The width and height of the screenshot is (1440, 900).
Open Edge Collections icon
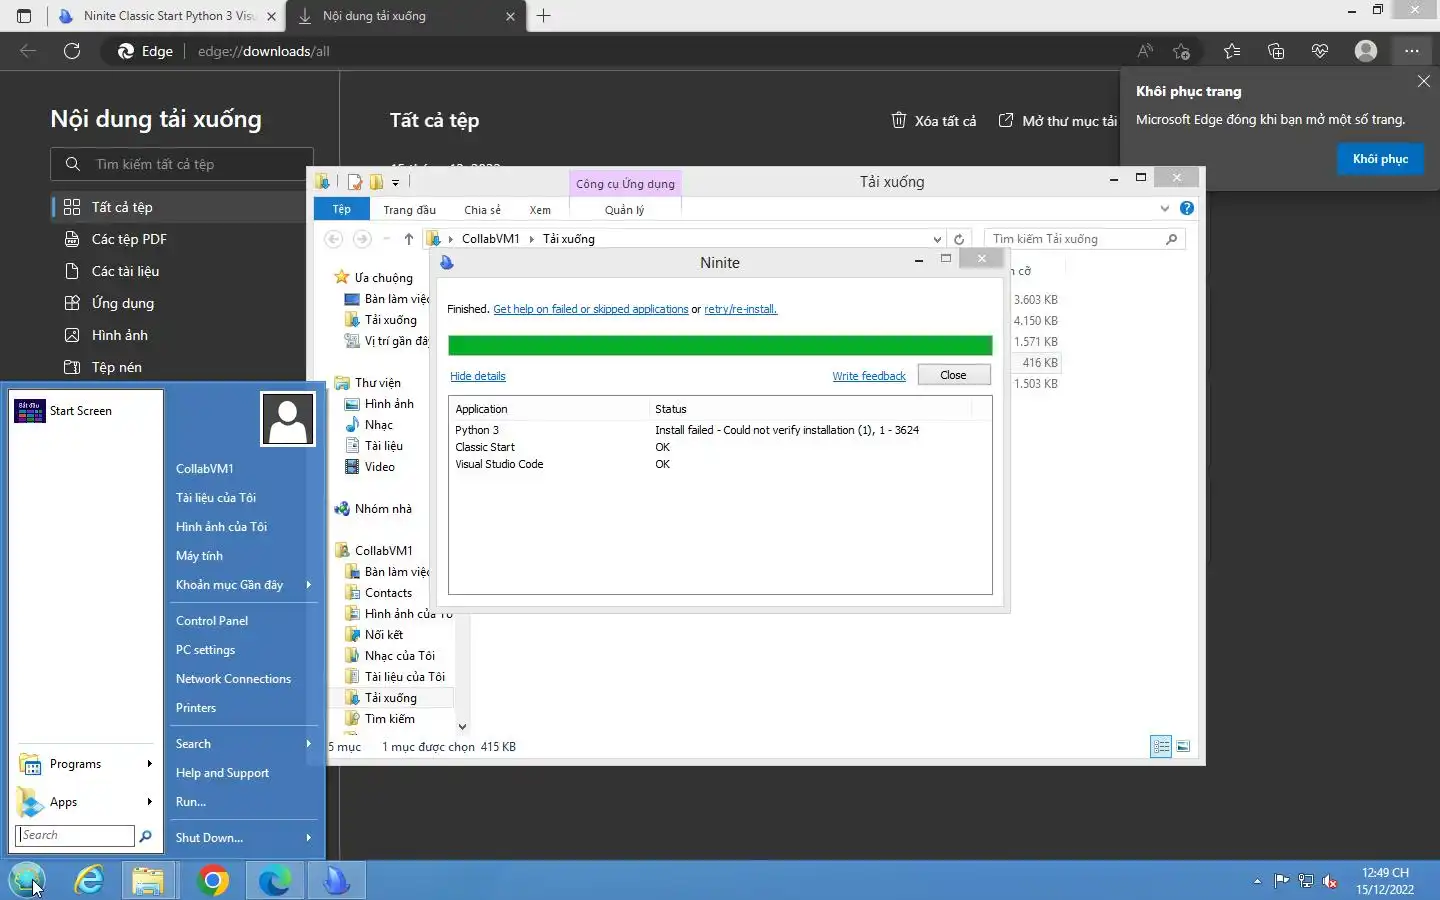tap(1276, 51)
